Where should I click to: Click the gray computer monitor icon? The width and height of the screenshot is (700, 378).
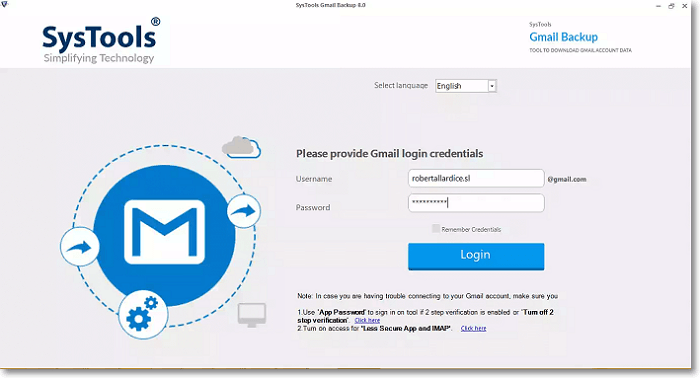coord(252,315)
